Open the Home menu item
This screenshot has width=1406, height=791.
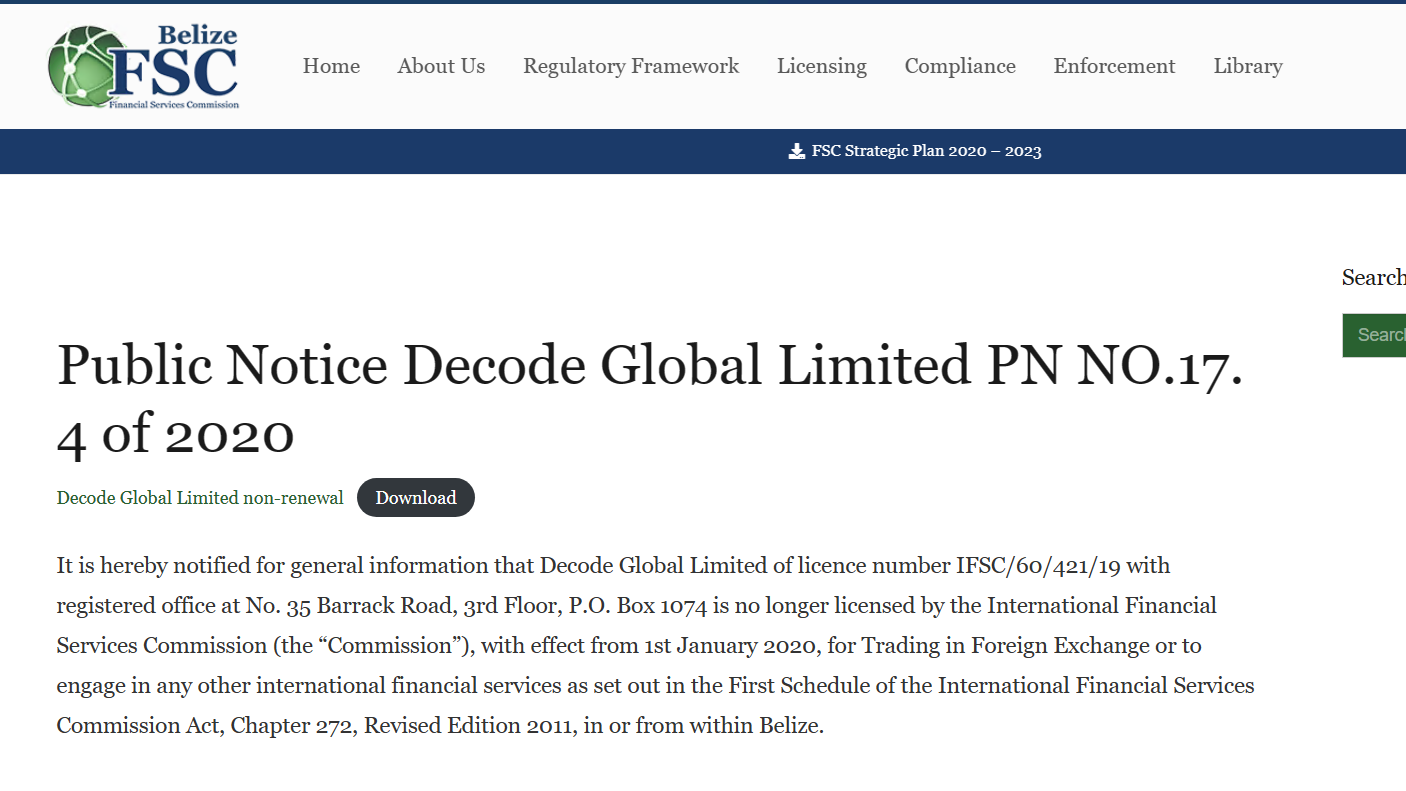pyautogui.click(x=331, y=66)
